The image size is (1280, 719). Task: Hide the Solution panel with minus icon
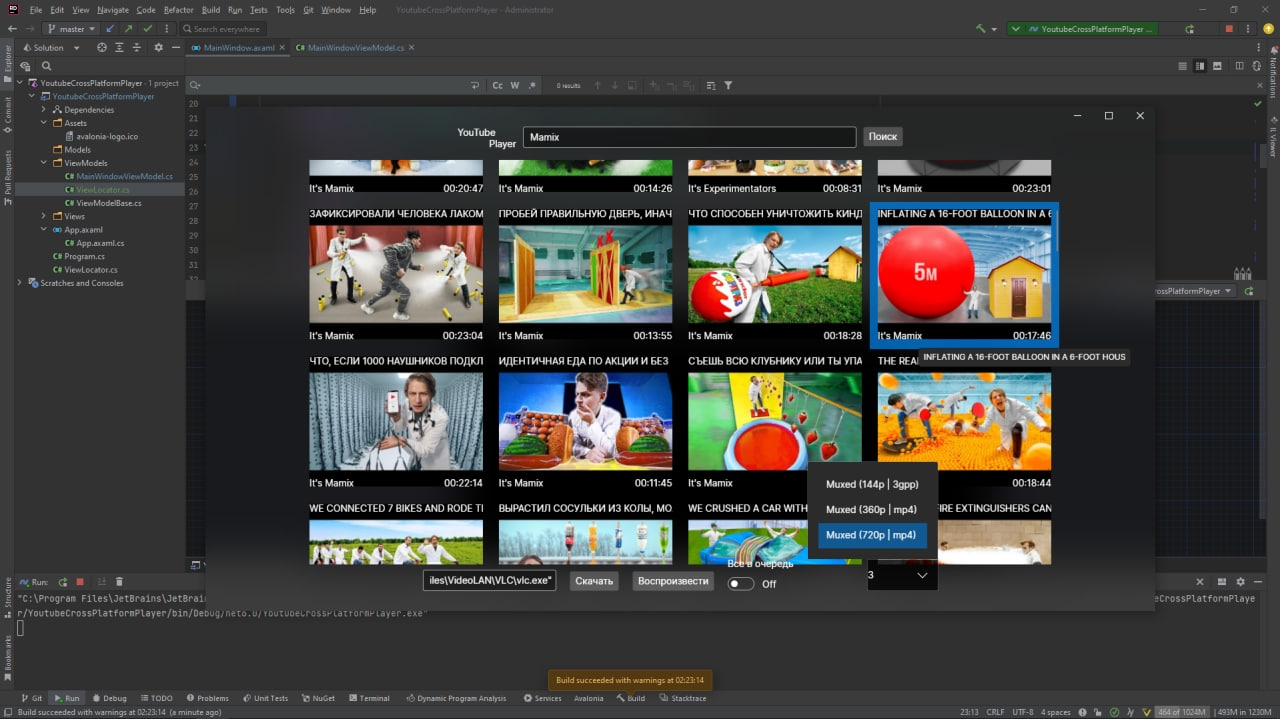tap(176, 47)
